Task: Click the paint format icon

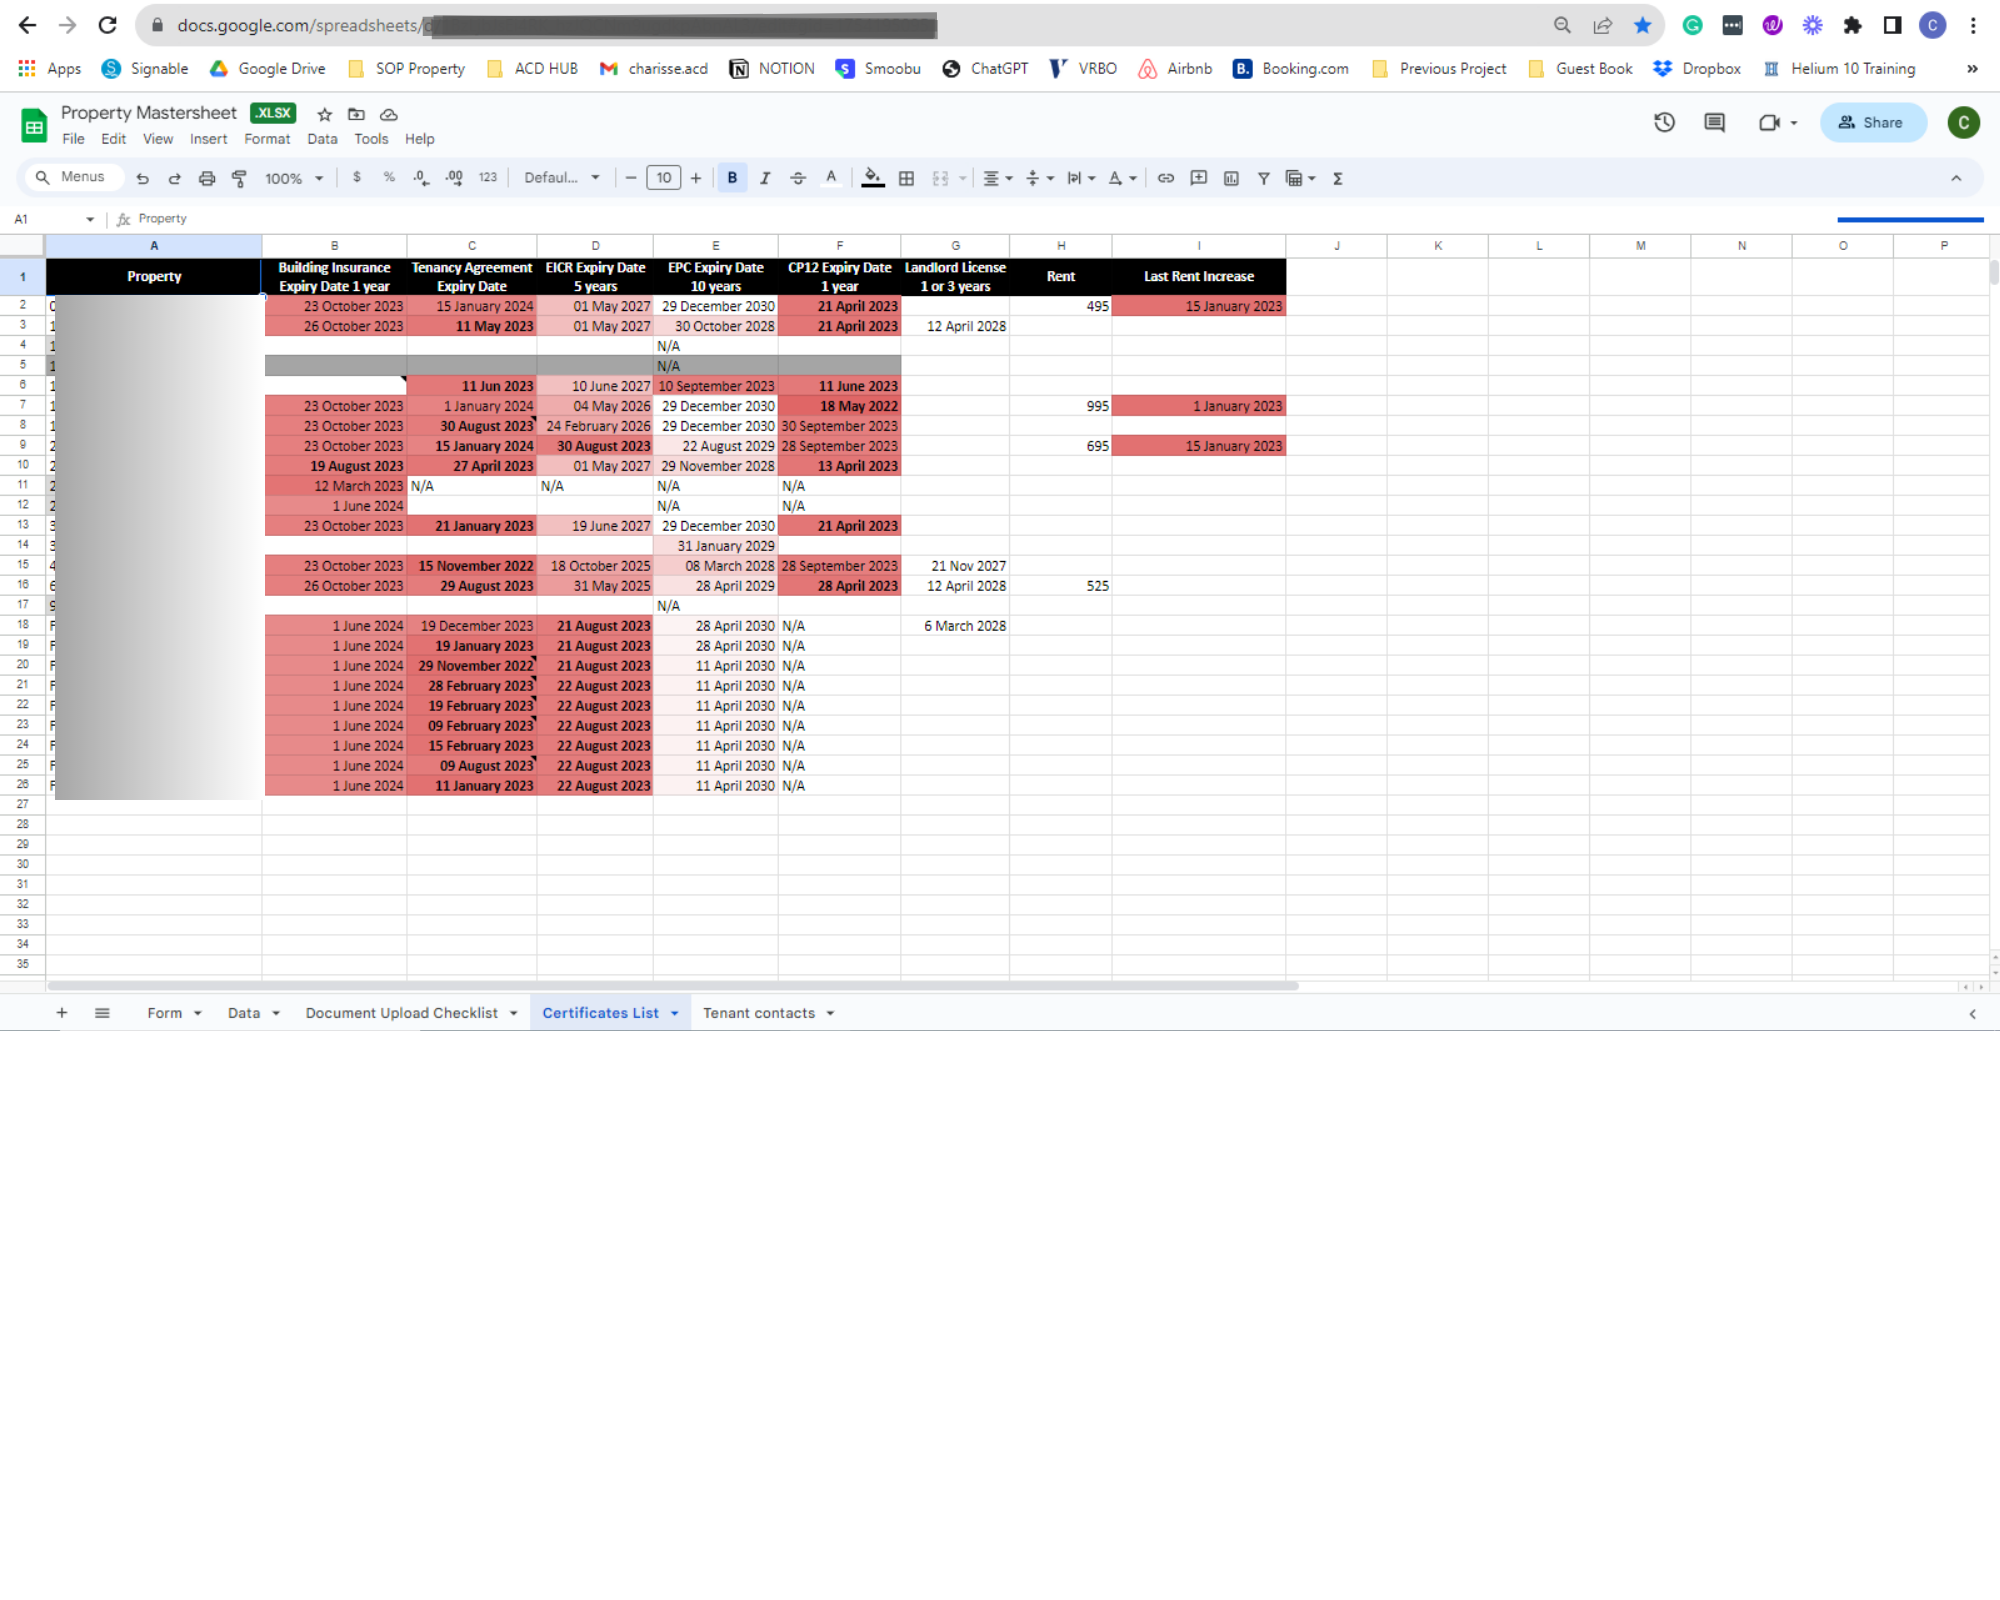Action: 239,178
